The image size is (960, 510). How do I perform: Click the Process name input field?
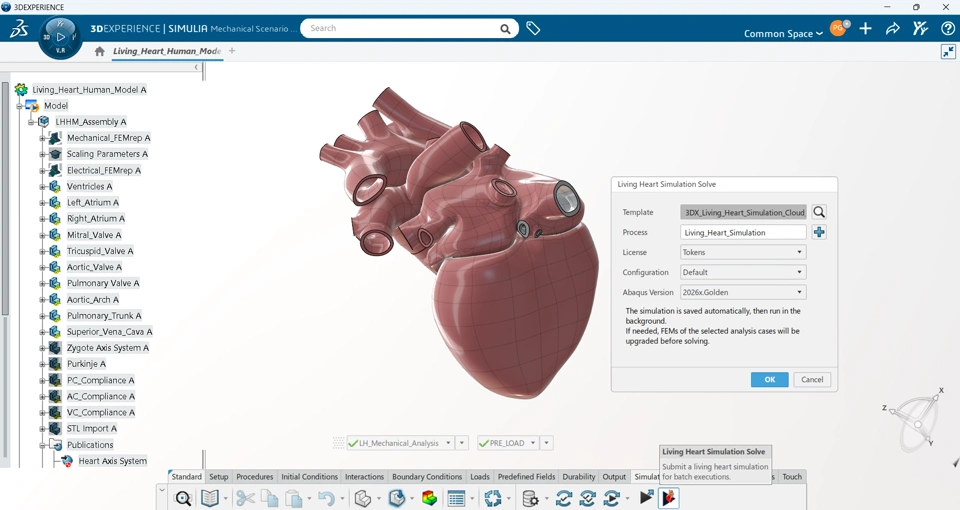[743, 233]
